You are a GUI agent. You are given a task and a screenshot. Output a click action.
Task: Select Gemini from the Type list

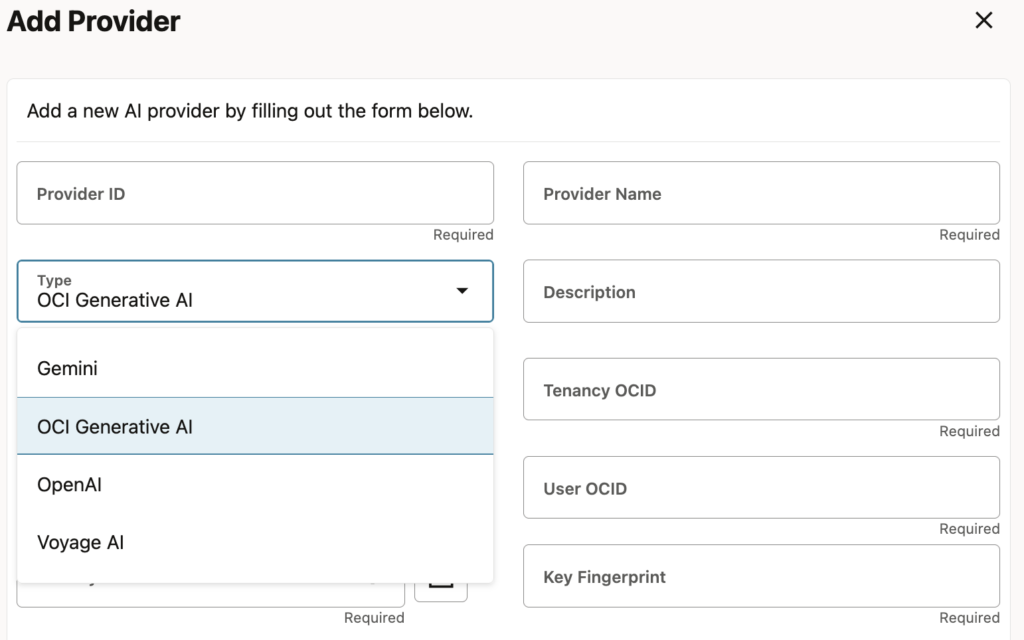tap(255, 368)
